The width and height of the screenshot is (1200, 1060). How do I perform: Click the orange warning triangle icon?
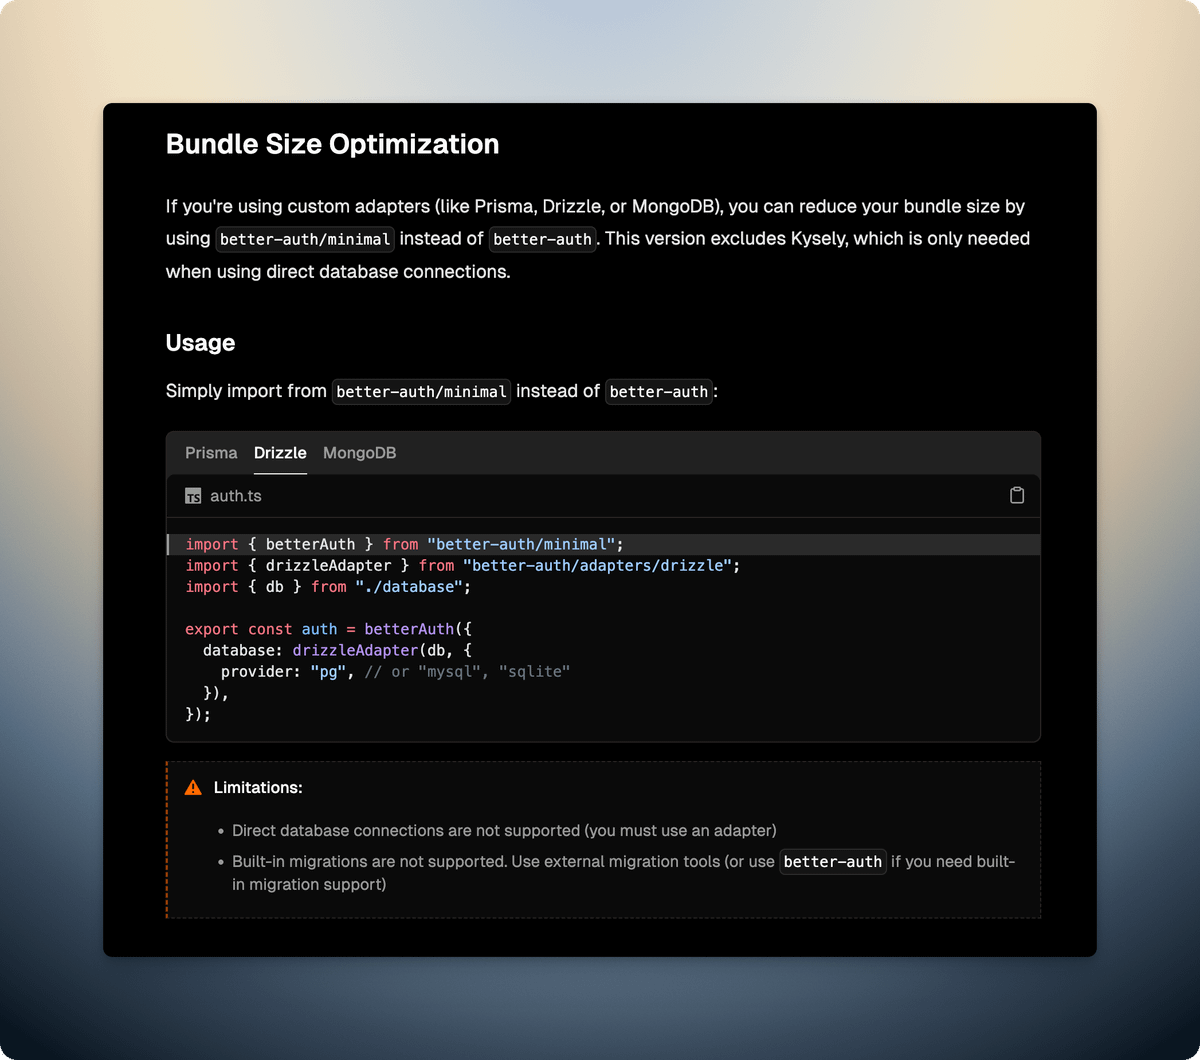click(x=193, y=788)
